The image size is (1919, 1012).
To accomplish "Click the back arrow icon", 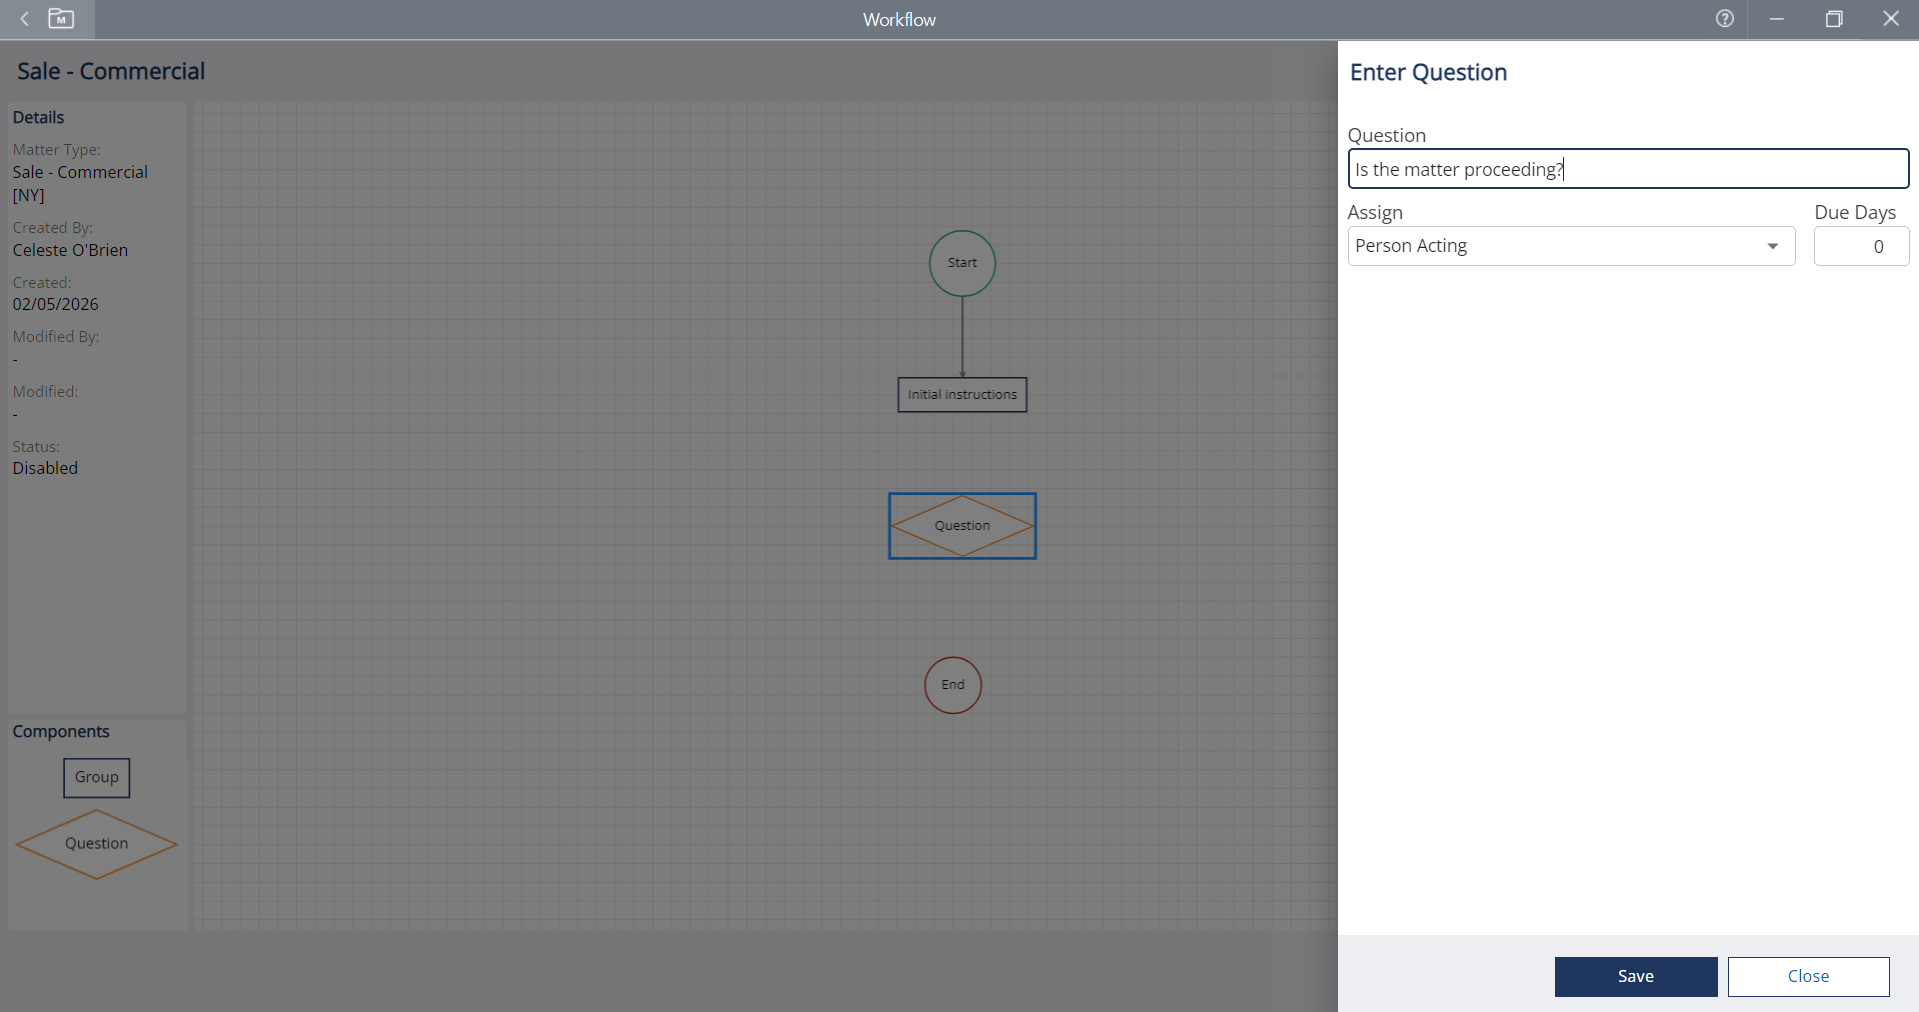I will (x=25, y=19).
